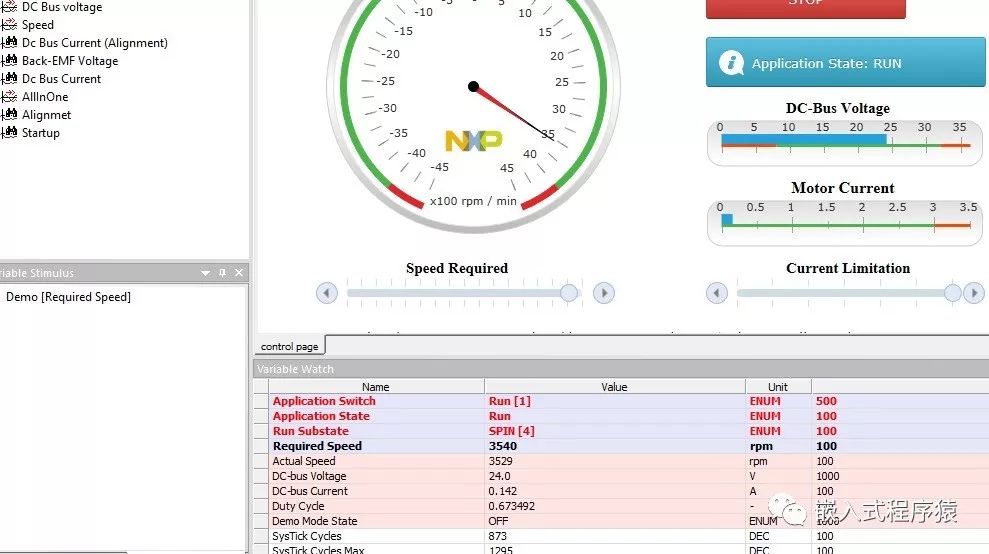Click the Motor Current bar indicator
Viewport: 989px width, 554px height.
click(x=845, y=221)
